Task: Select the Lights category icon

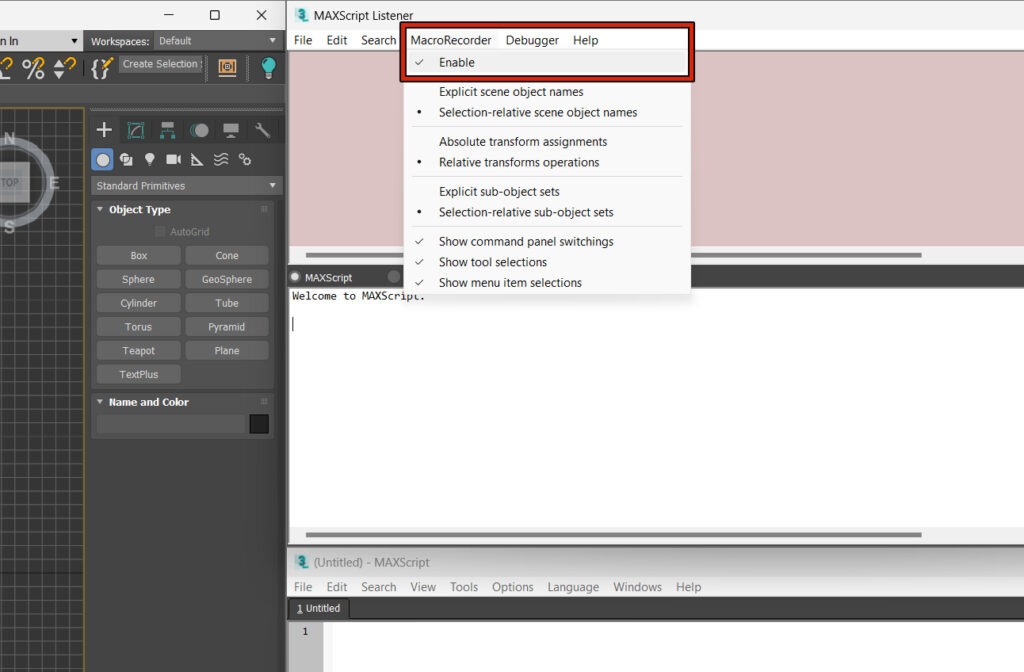Action: [150, 159]
